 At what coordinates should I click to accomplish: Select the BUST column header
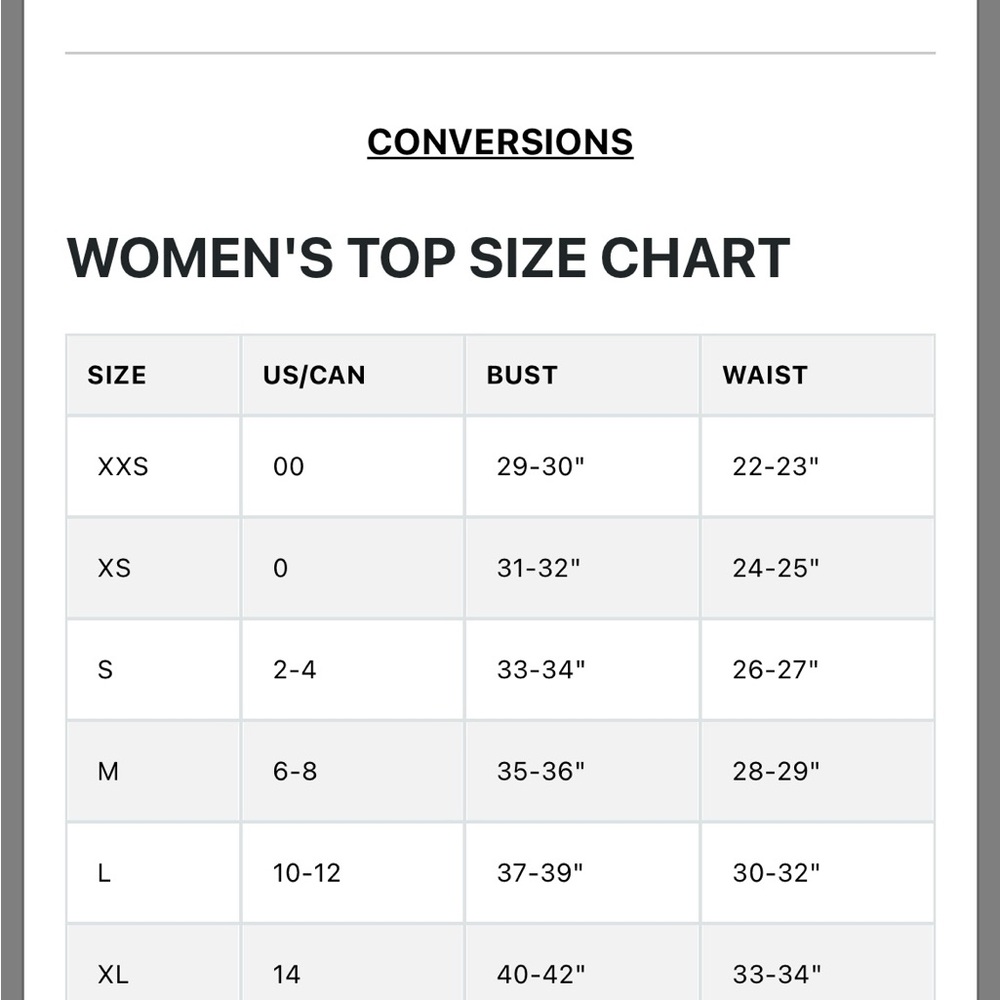point(583,375)
